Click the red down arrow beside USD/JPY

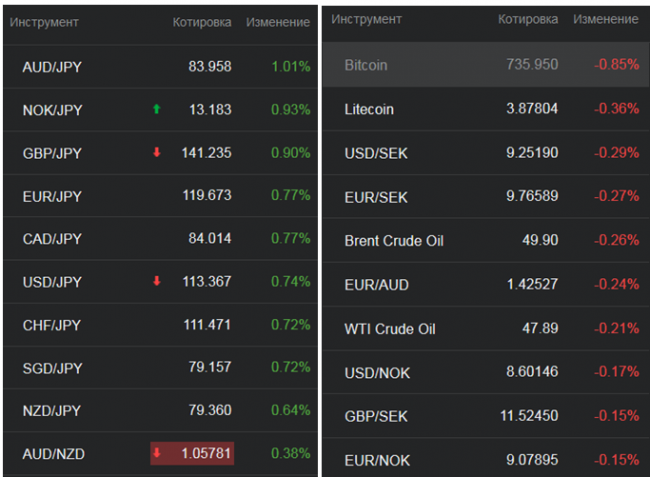(156, 281)
